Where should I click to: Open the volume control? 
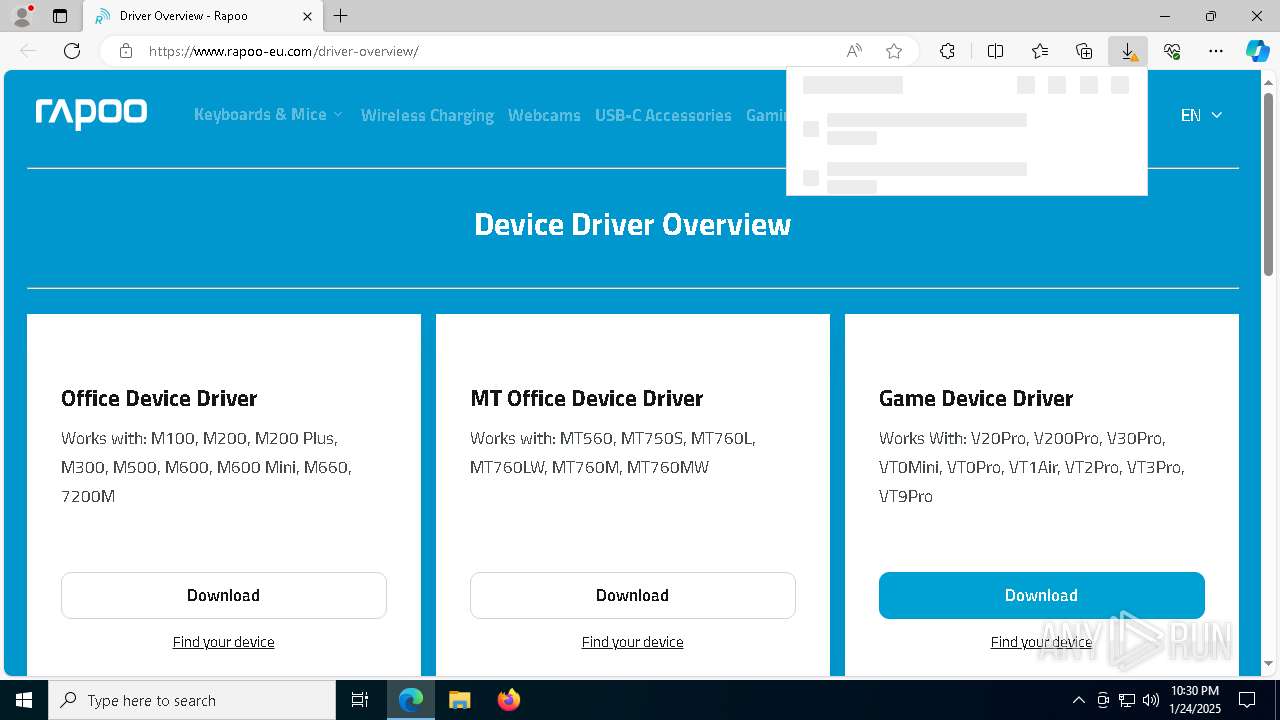click(x=1151, y=700)
